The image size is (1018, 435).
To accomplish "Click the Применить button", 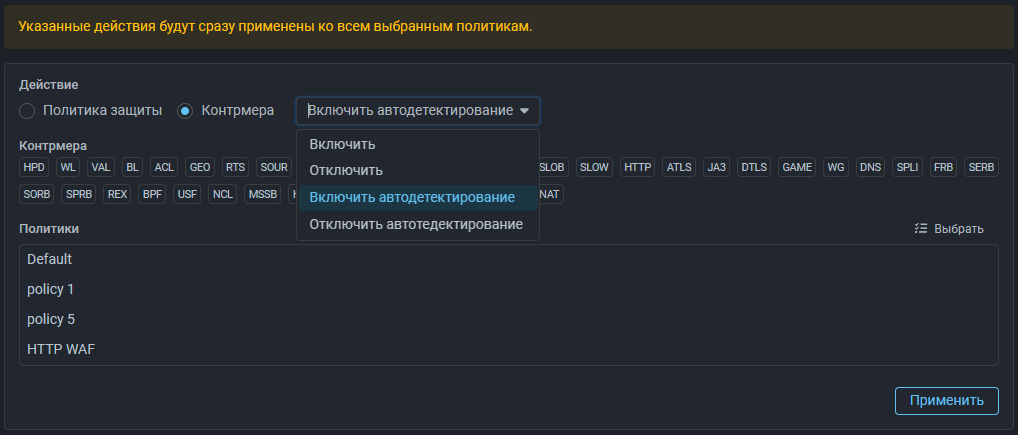I will 946,400.
